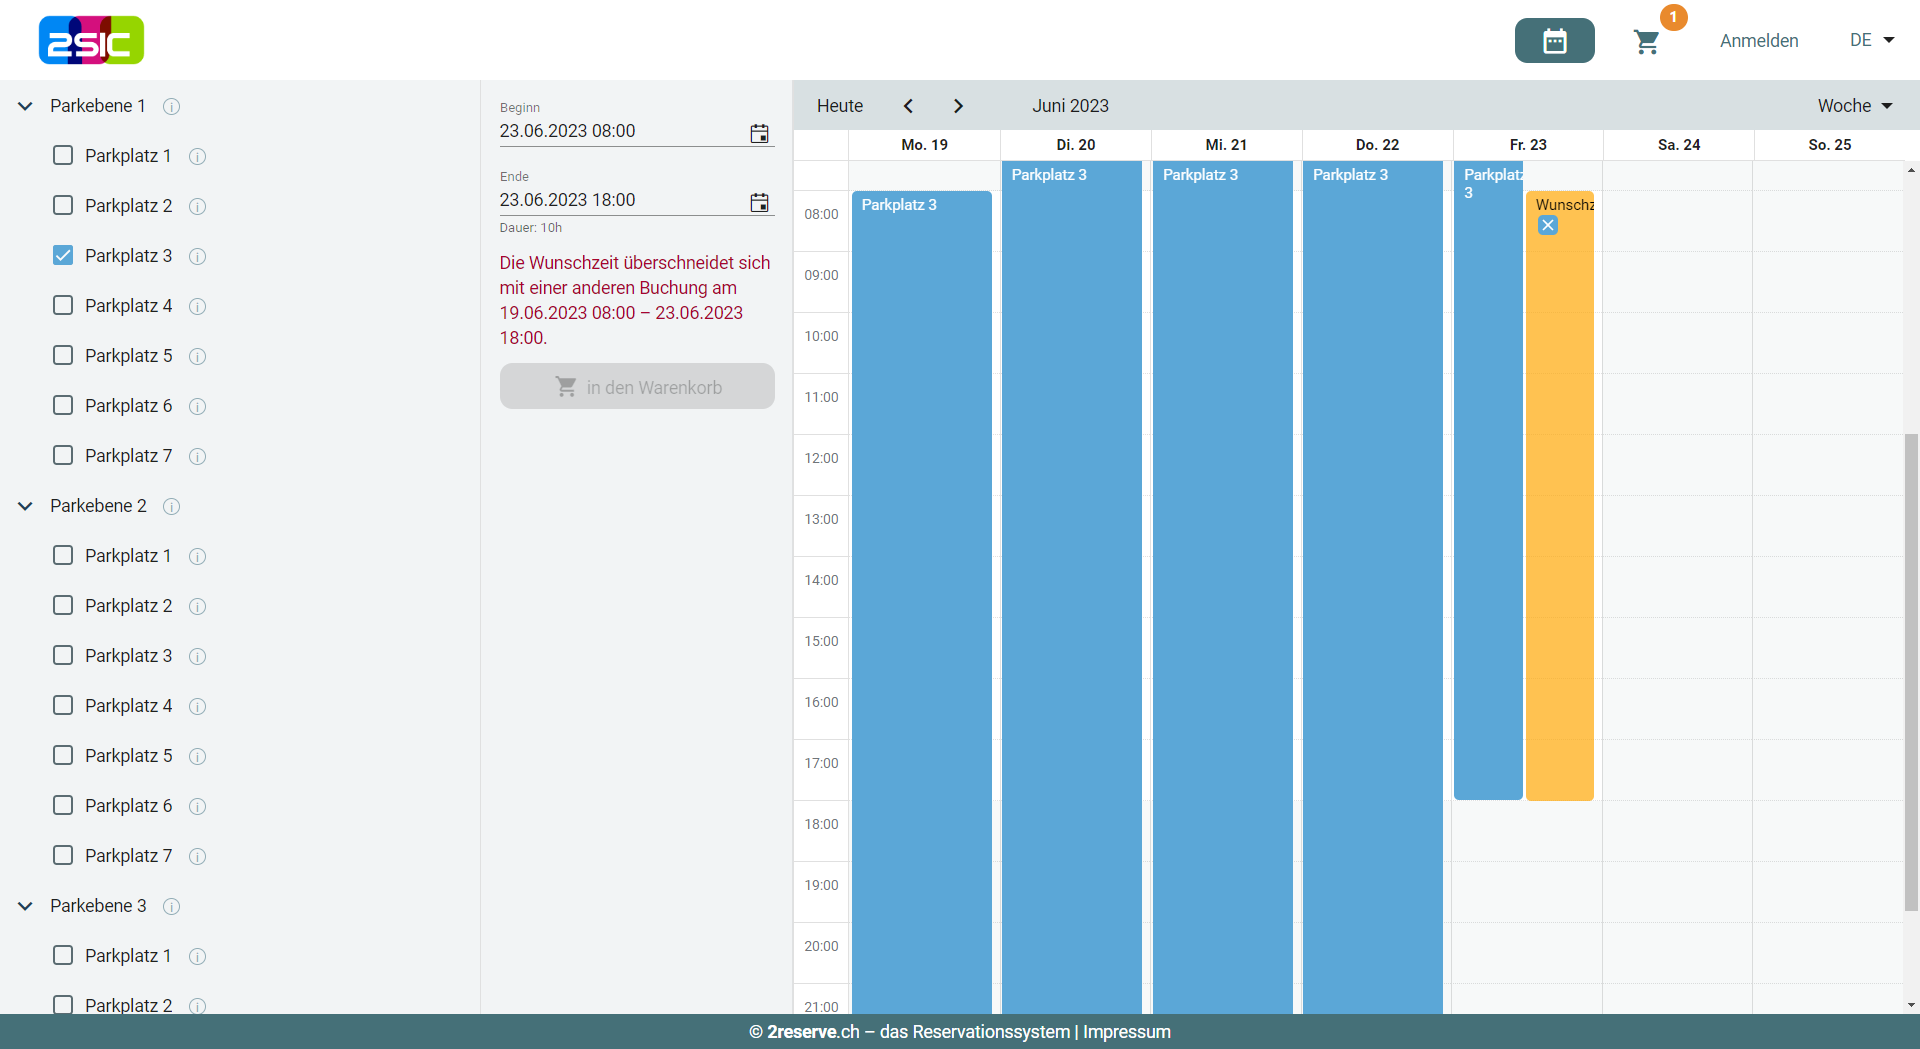Select the Mo. 19 day header
Screen dimensions: 1920x1049
click(924, 145)
